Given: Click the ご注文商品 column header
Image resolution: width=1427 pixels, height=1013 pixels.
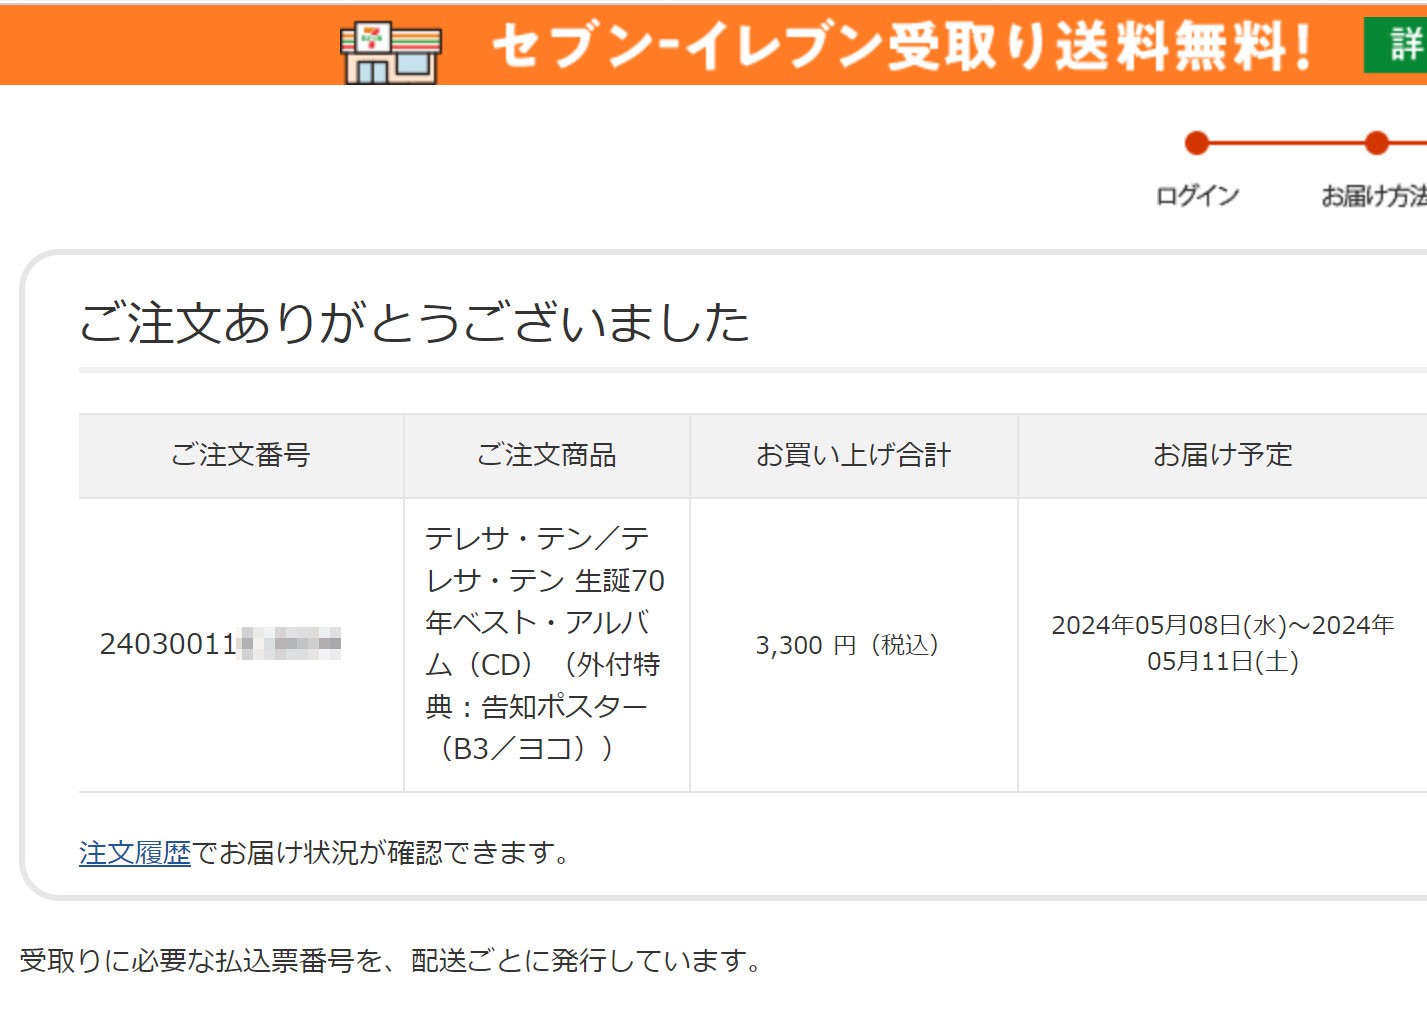Looking at the screenshot, I should click(x=546, y=455).
